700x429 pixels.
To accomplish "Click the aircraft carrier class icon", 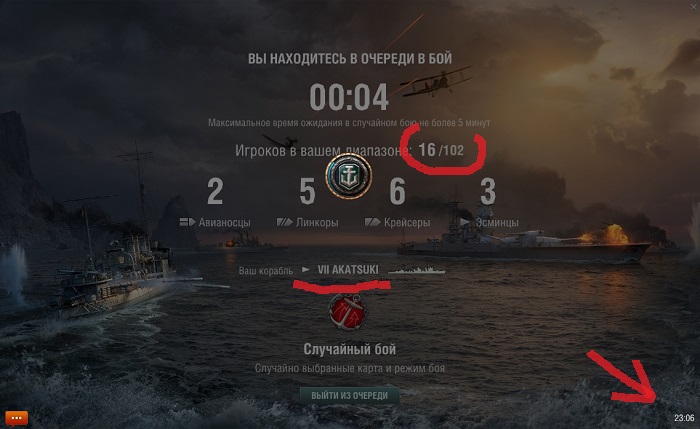I will tap(187, 222).
